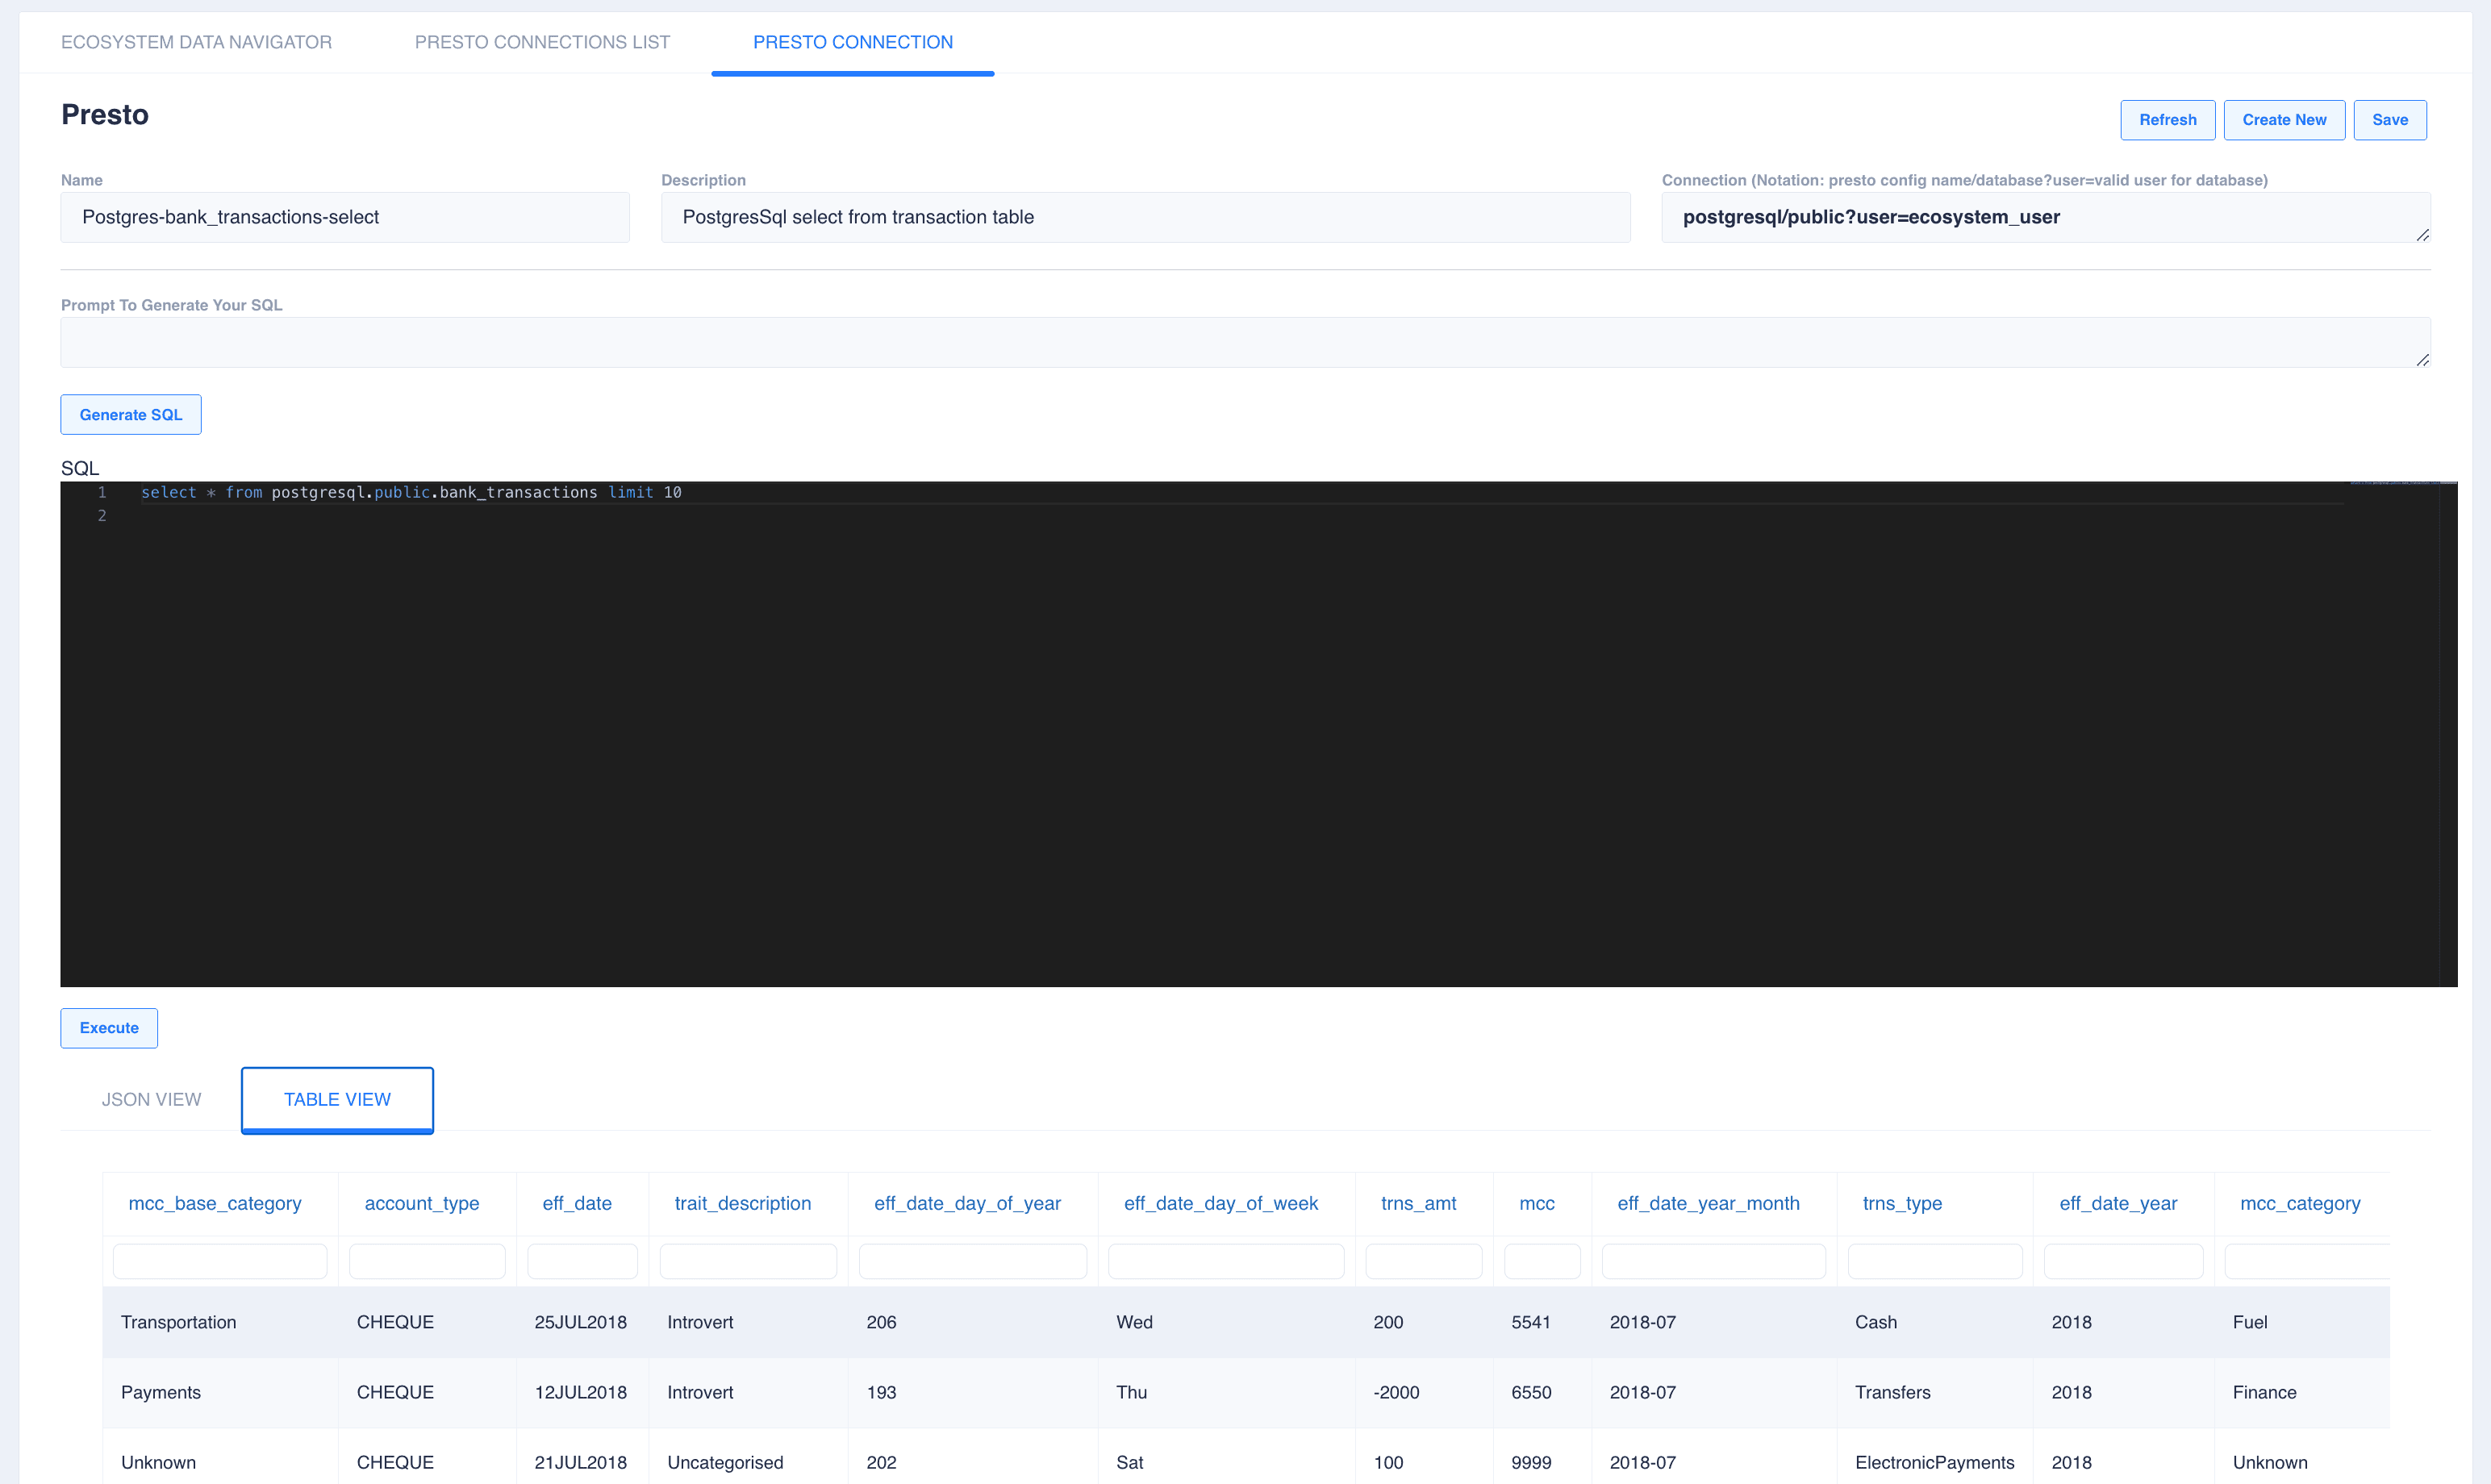
Task: Click the Generate SQL button
Action: click(x=131, y=414)
